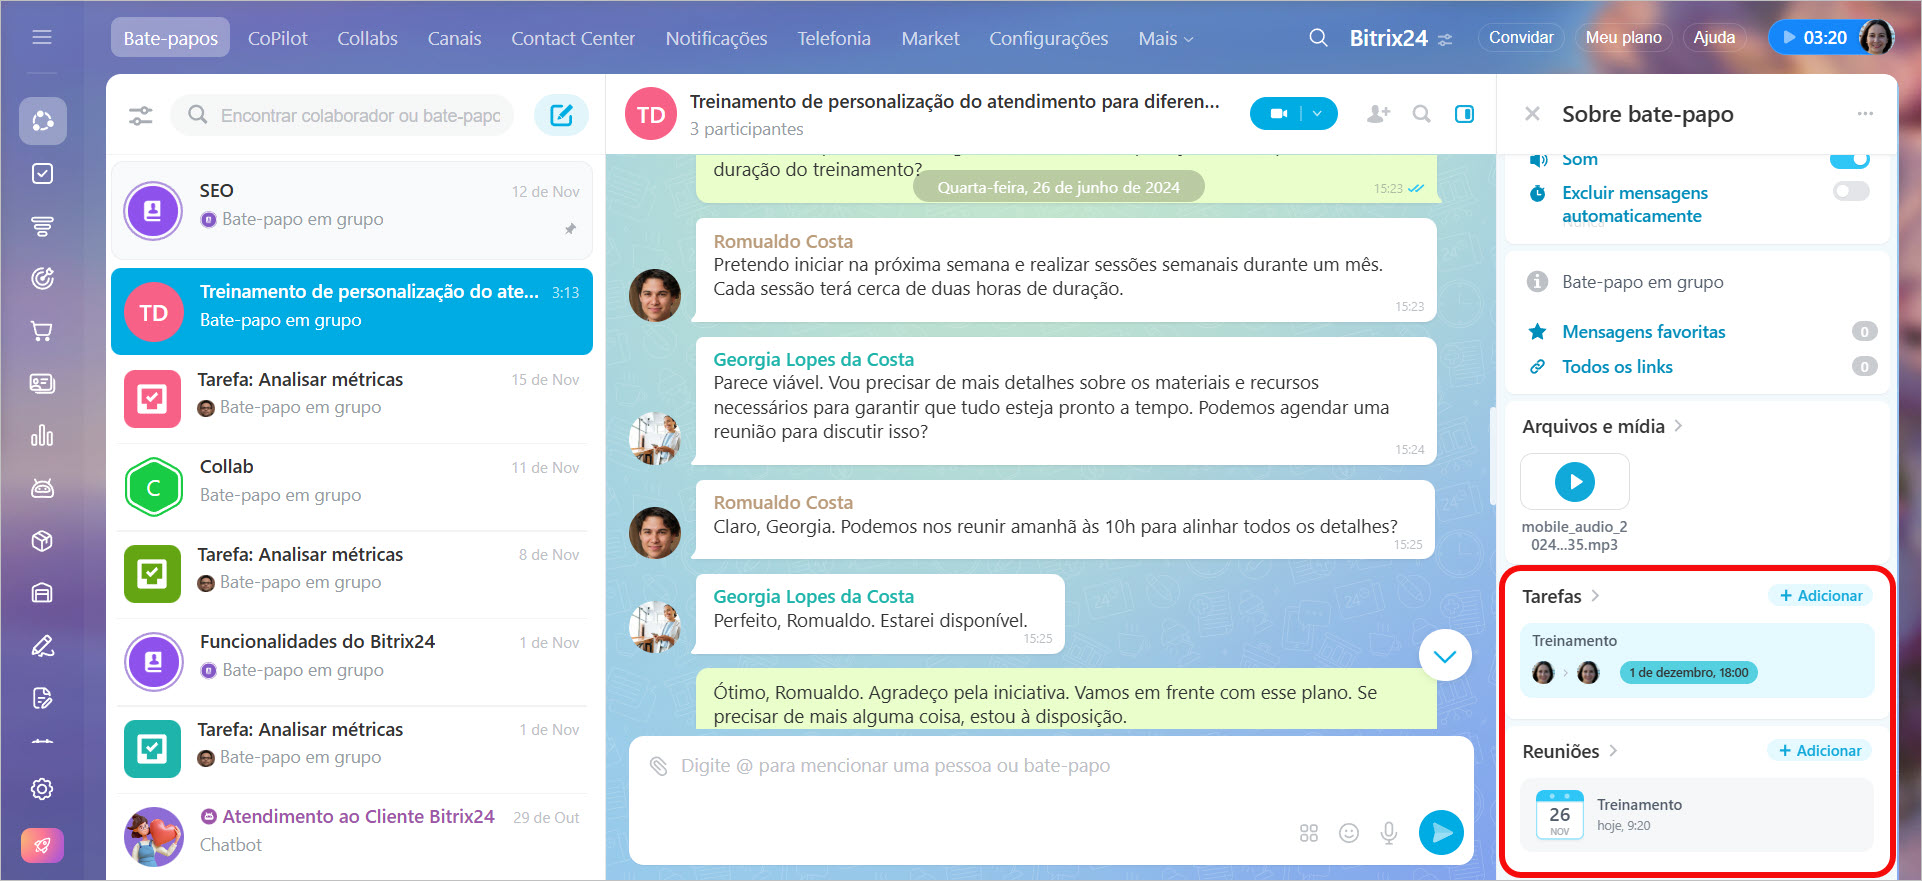Click Adicionar next to Tarefas

click(x=1821, y=596)
